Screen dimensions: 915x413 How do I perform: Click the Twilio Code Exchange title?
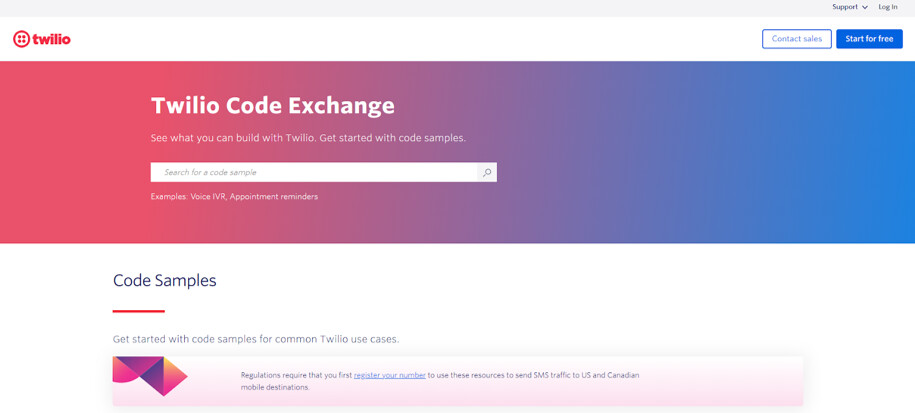(273, 106)
